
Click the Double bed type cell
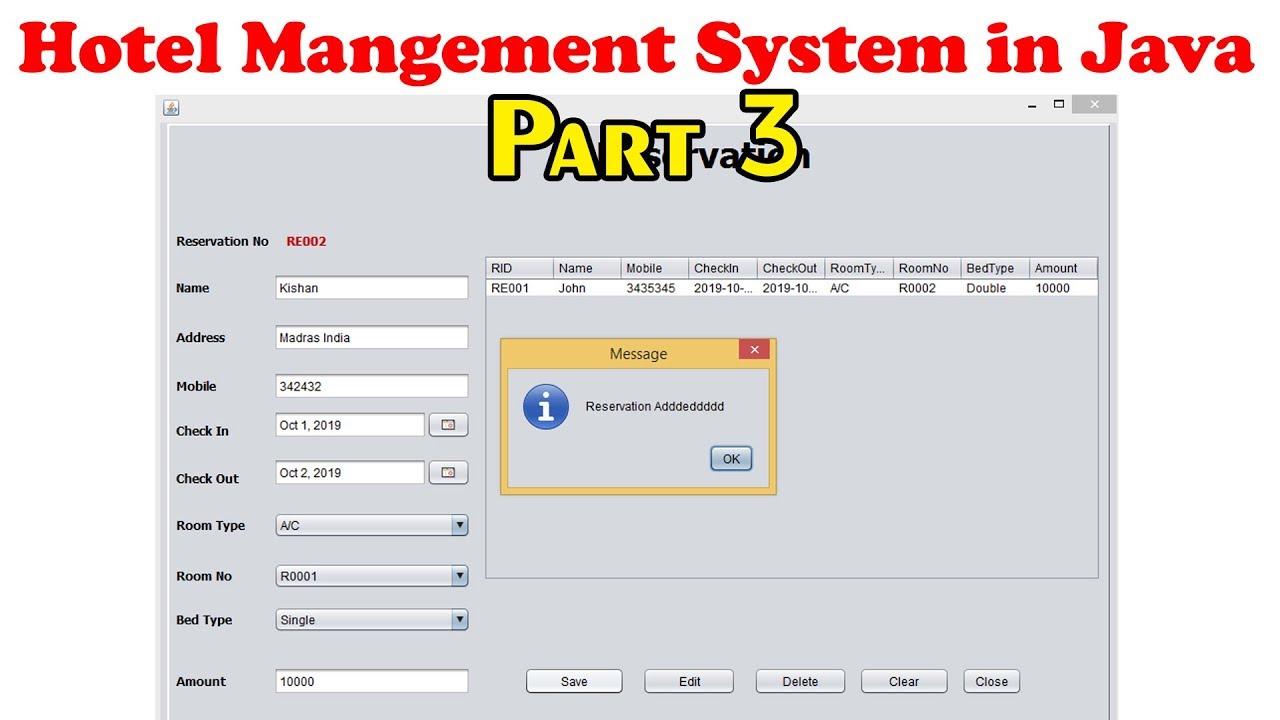(x=996, y=288)
